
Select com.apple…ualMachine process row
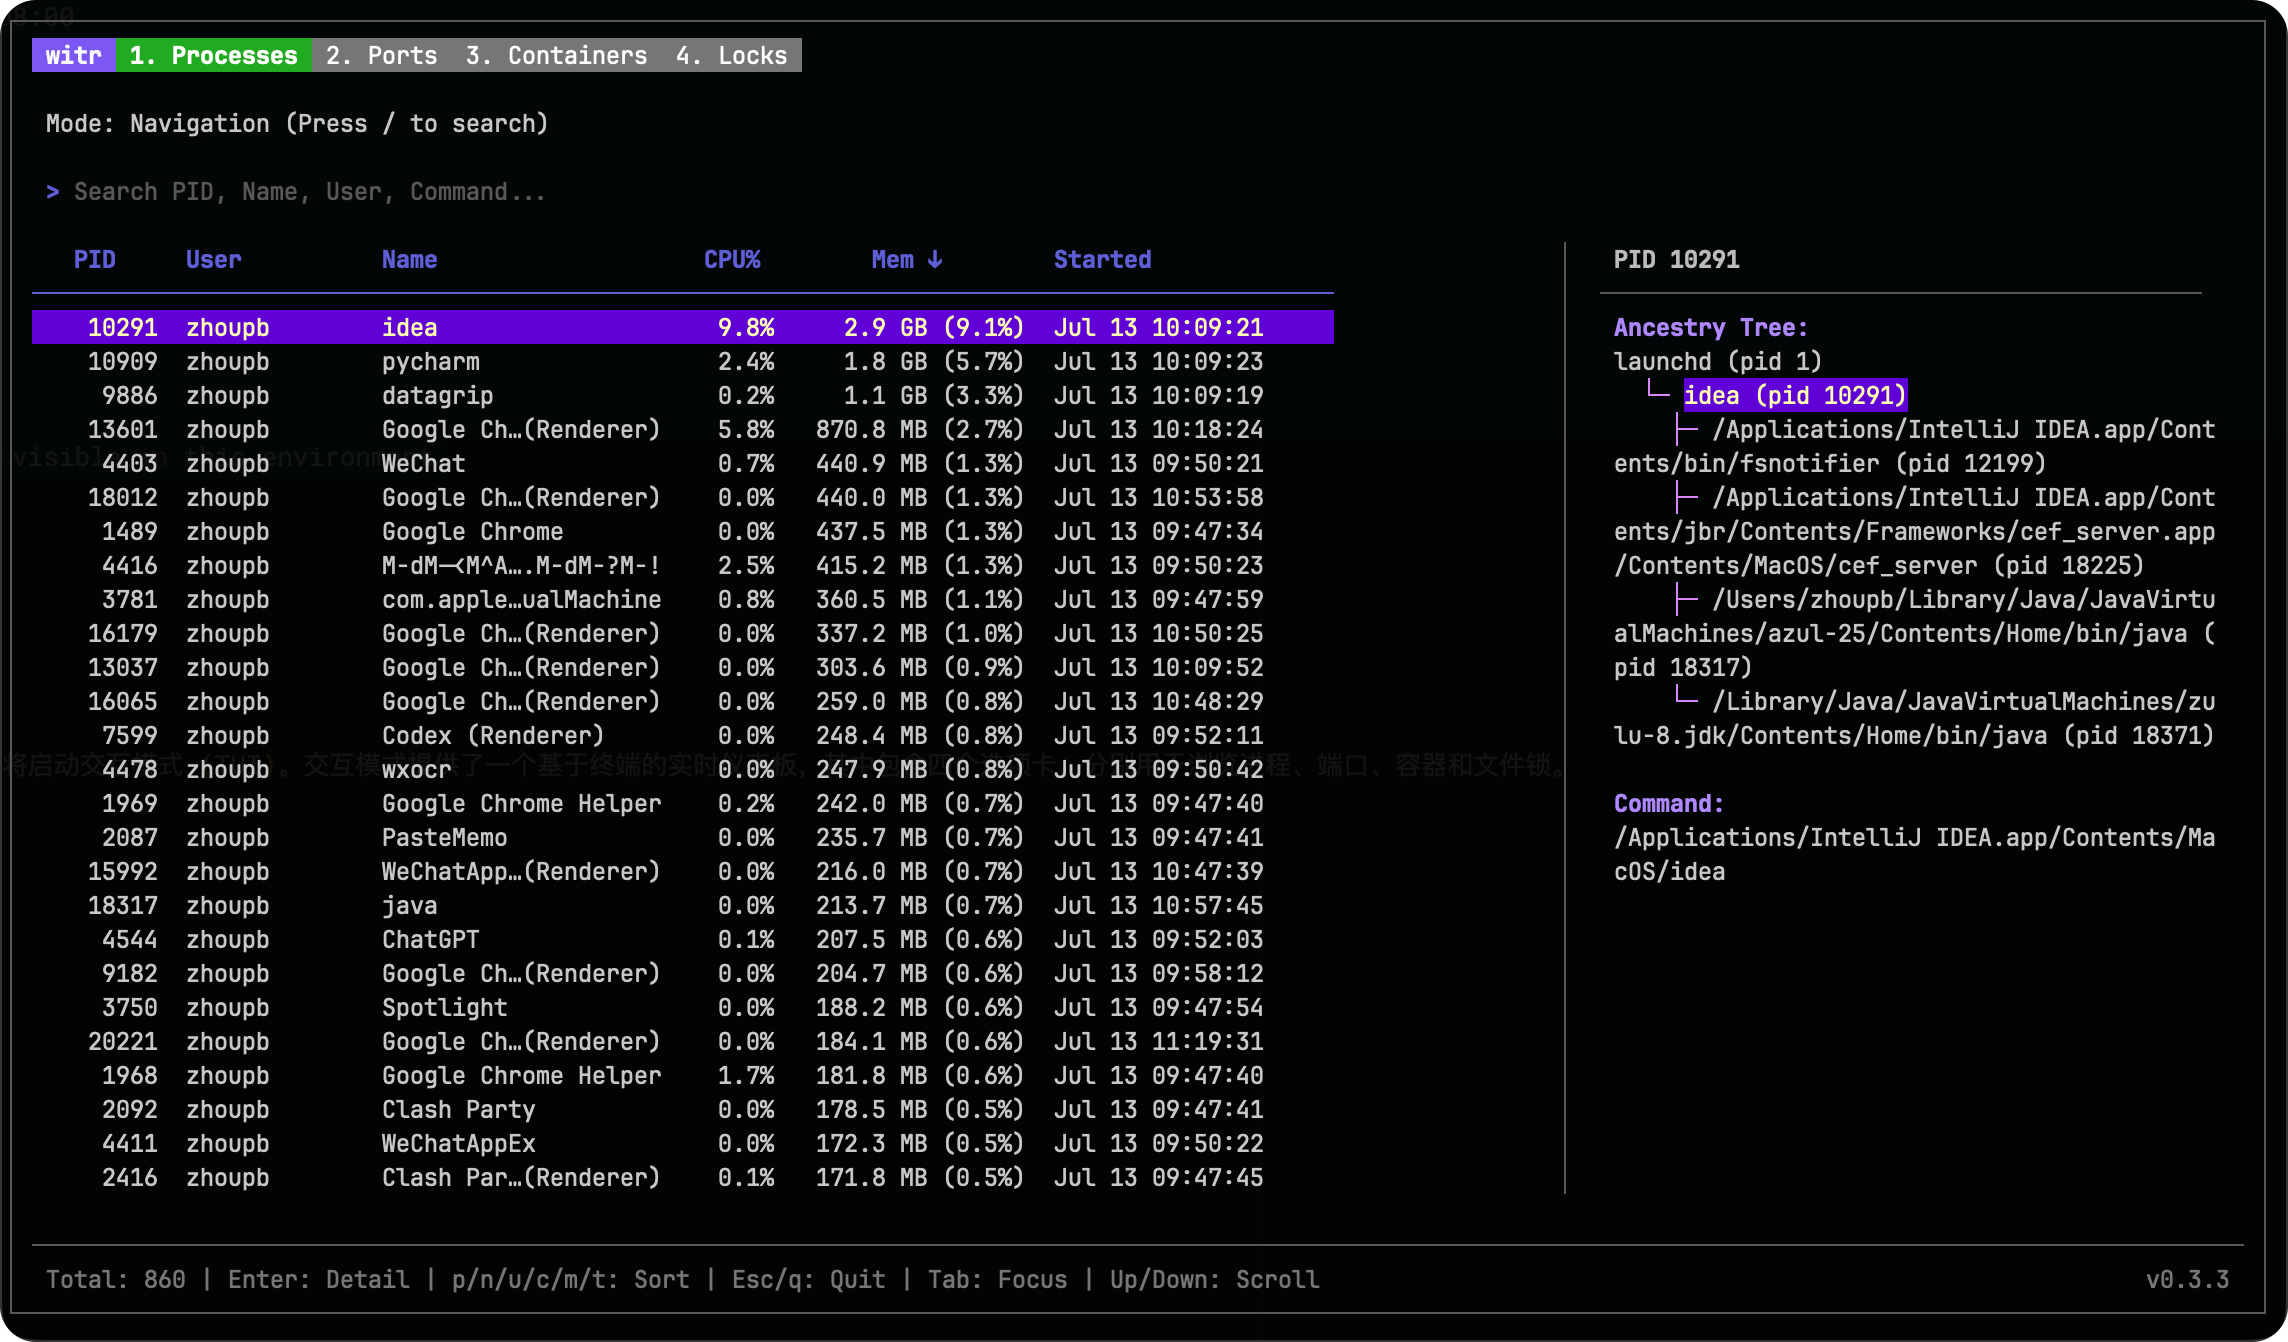pyautogui.click(x=683, y=599)
